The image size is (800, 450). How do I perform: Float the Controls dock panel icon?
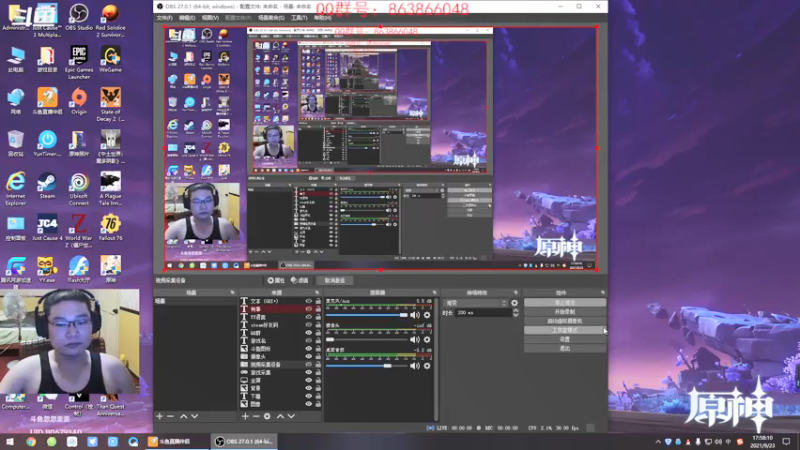point(603,292)
